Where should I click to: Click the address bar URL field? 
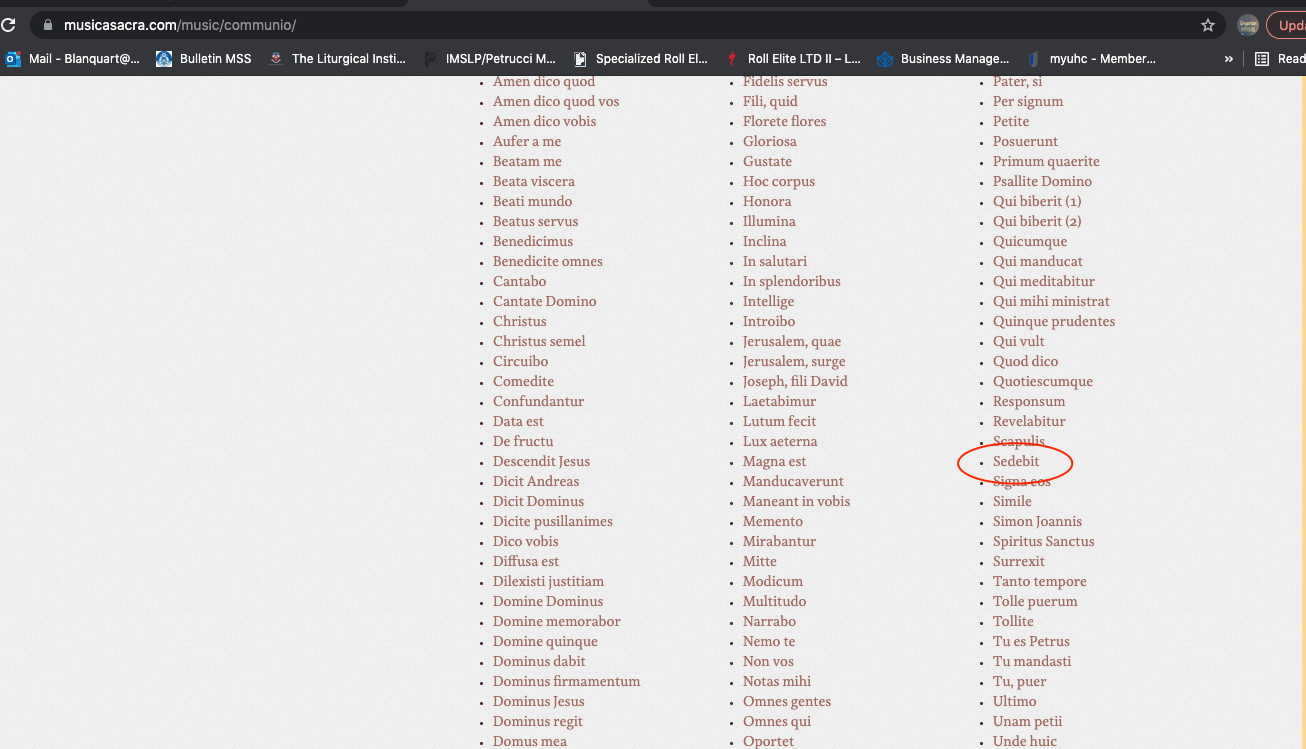pos(600,25)
